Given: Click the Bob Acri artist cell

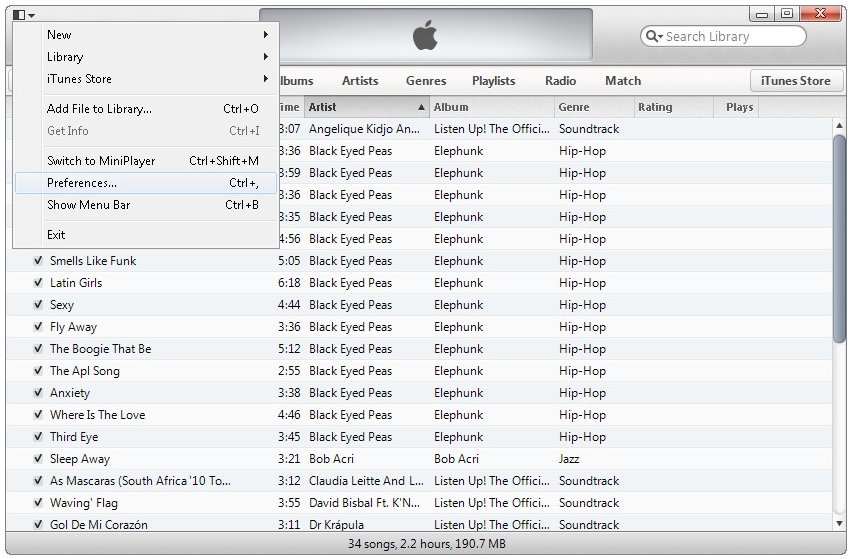Looking at the screenshot, I should pos(331,459).
